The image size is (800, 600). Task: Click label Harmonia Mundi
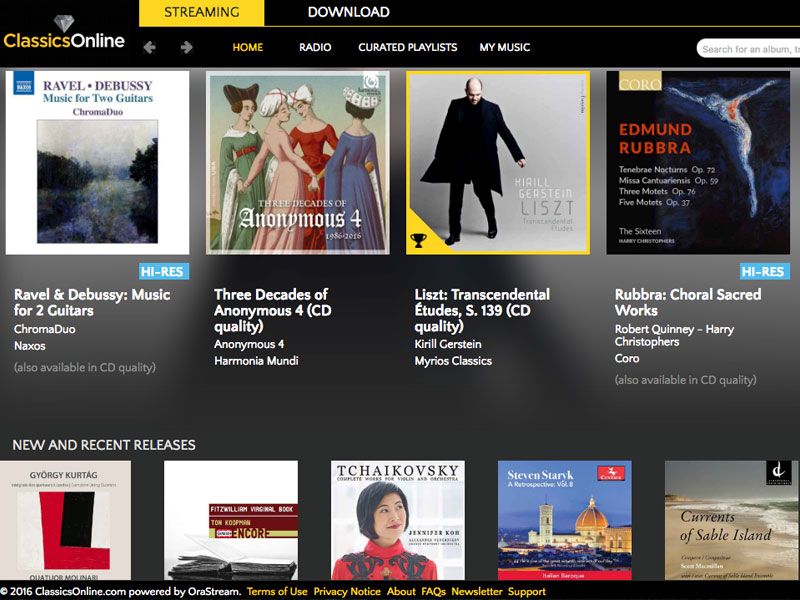(256, 361)
